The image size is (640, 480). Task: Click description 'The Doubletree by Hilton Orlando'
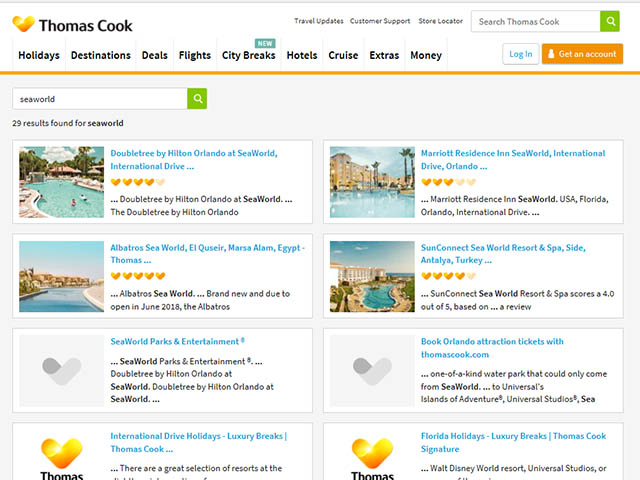click(174, 212)
